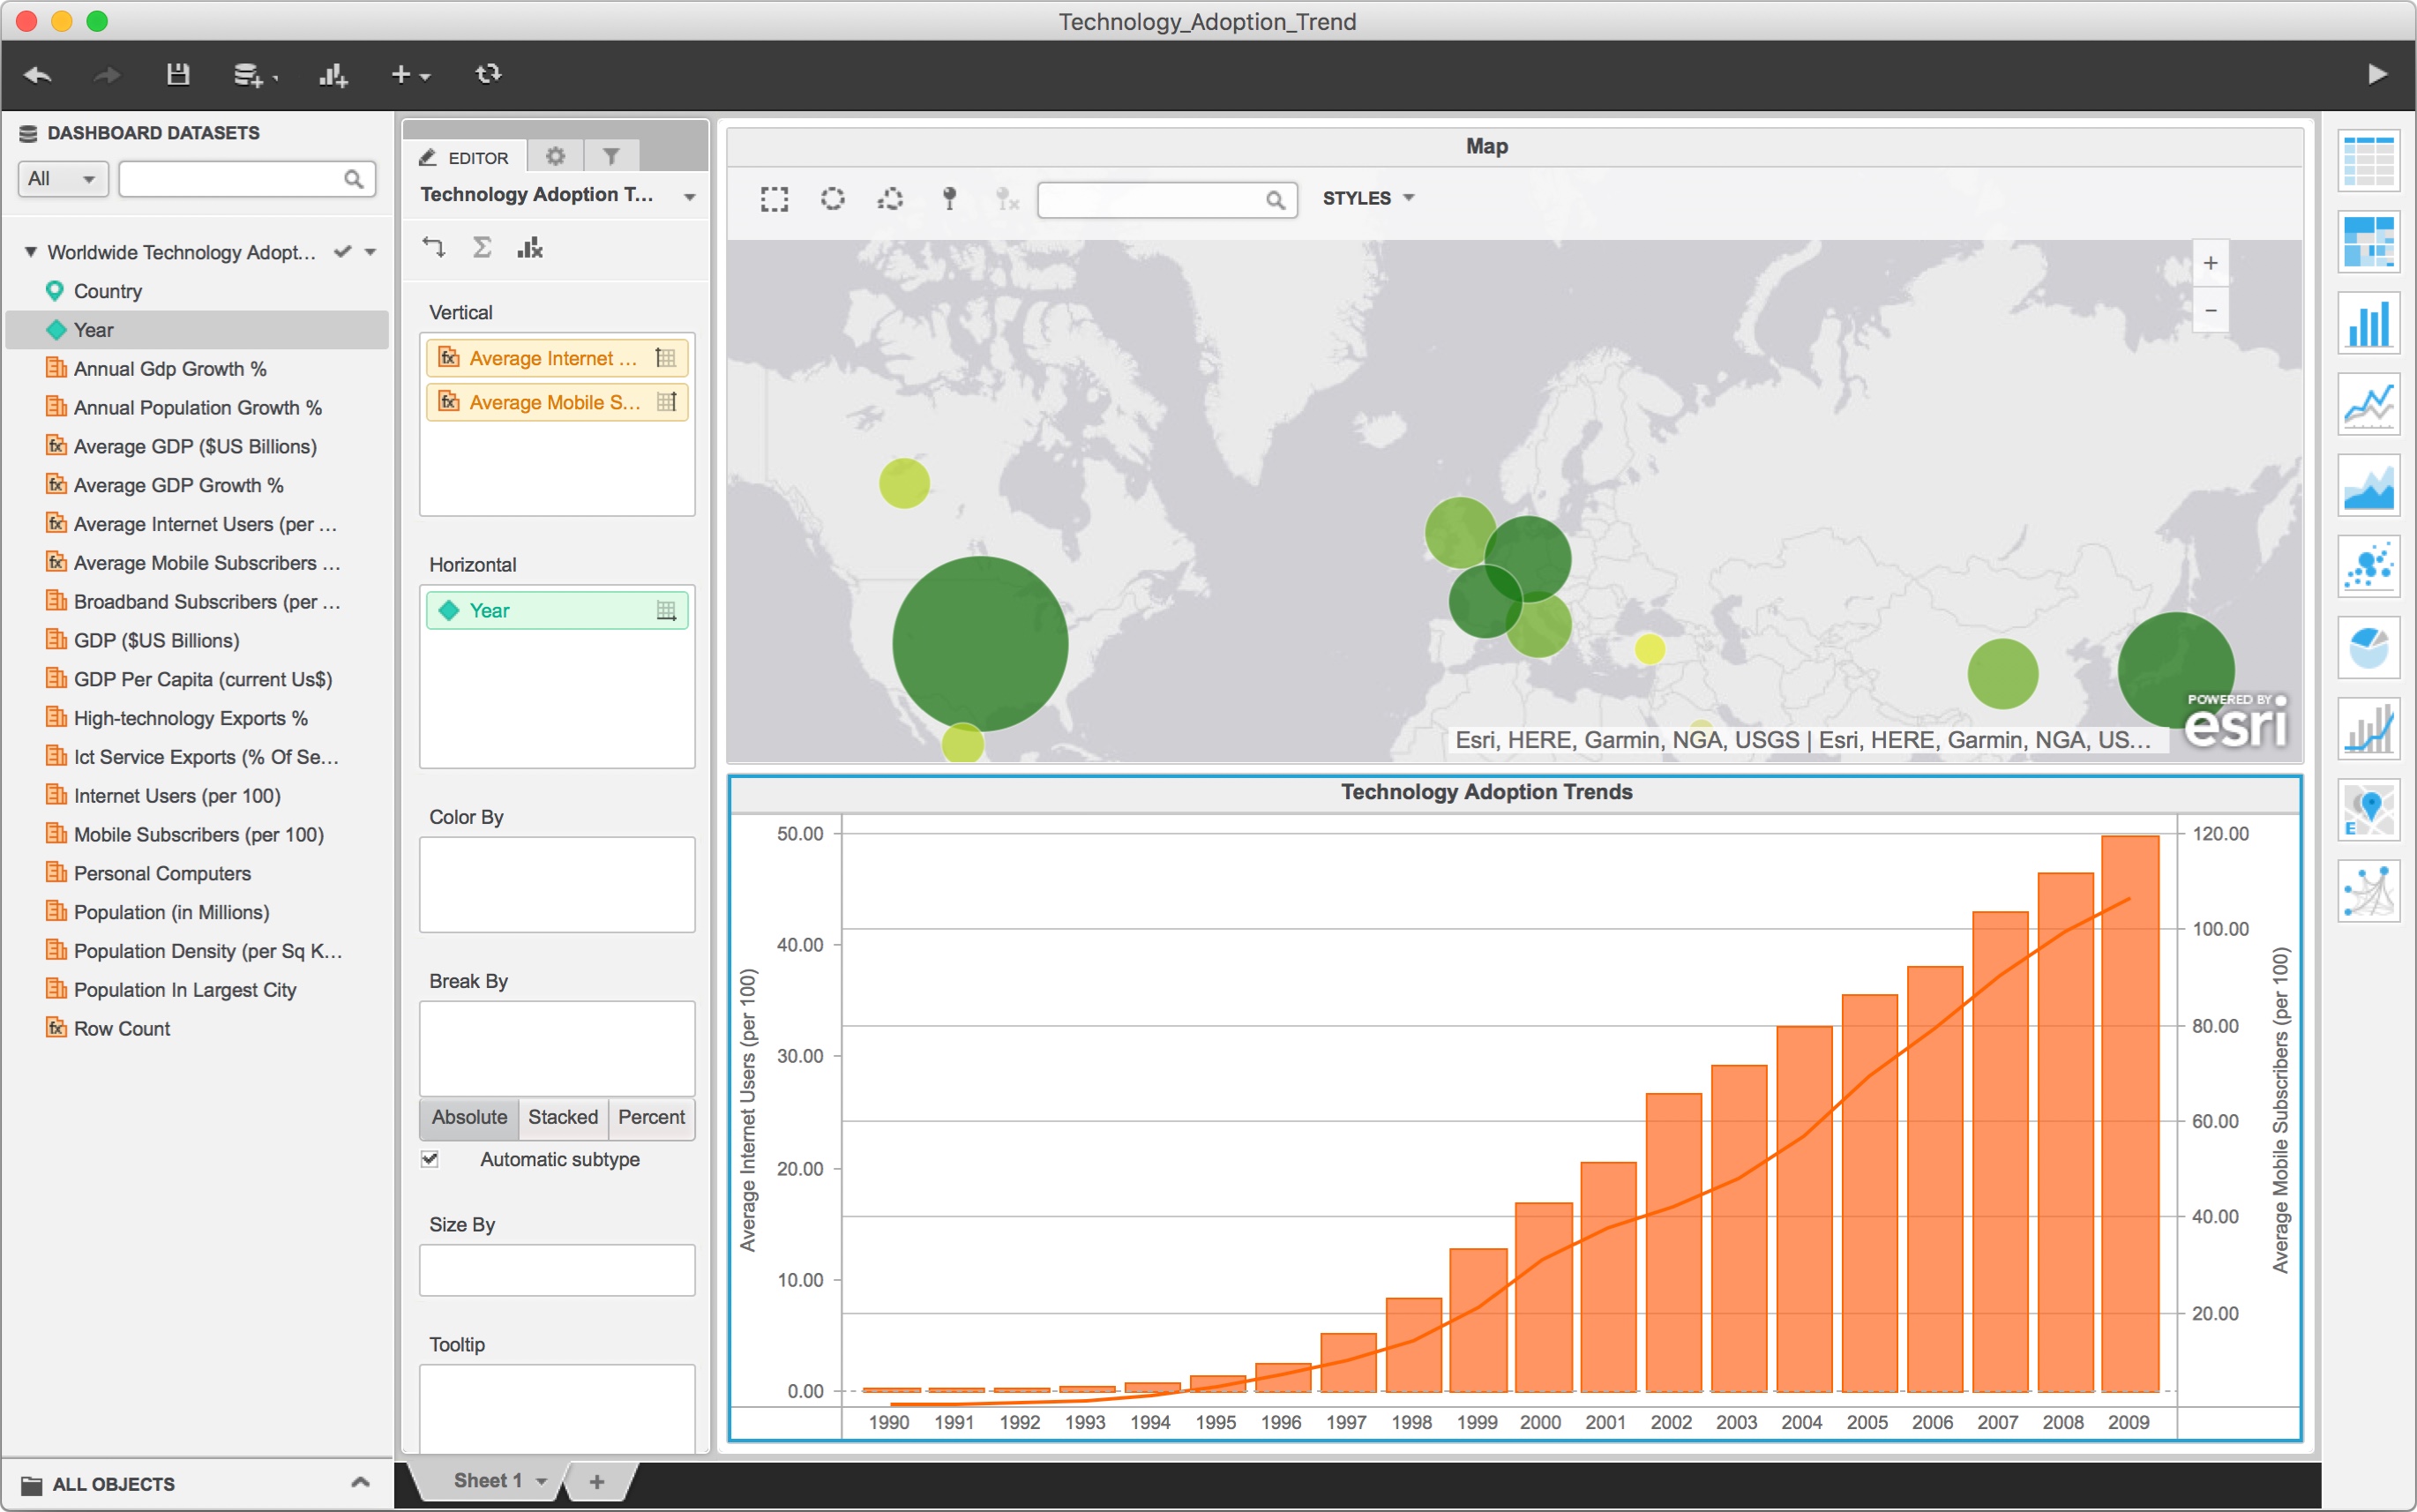Screen dimensions: 2417x1512
Task: Open the plus insert menu
Action: click(x=410, y=75)
